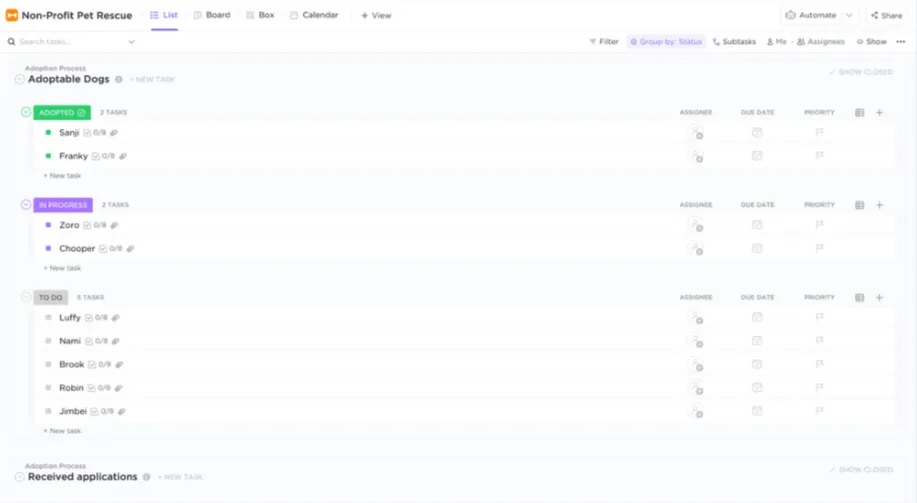The image size is (917, 503).
Task: Collapse the Adoptable Dogs list
Action: tap(19, 79)
